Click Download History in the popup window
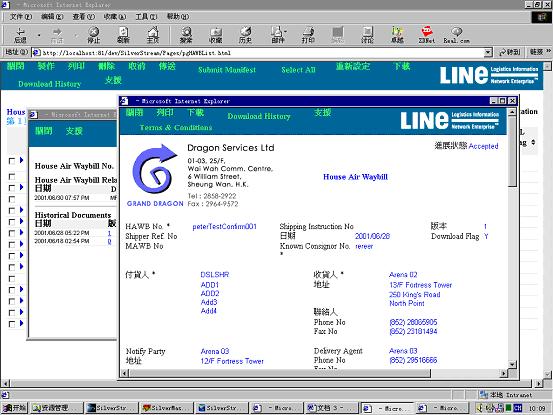 pyautogui.click(x=259, y=116)
